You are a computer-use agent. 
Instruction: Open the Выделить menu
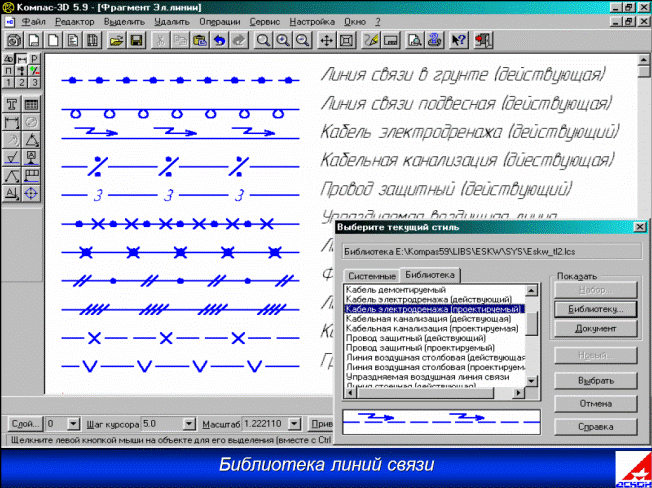[x=124, y=22]
